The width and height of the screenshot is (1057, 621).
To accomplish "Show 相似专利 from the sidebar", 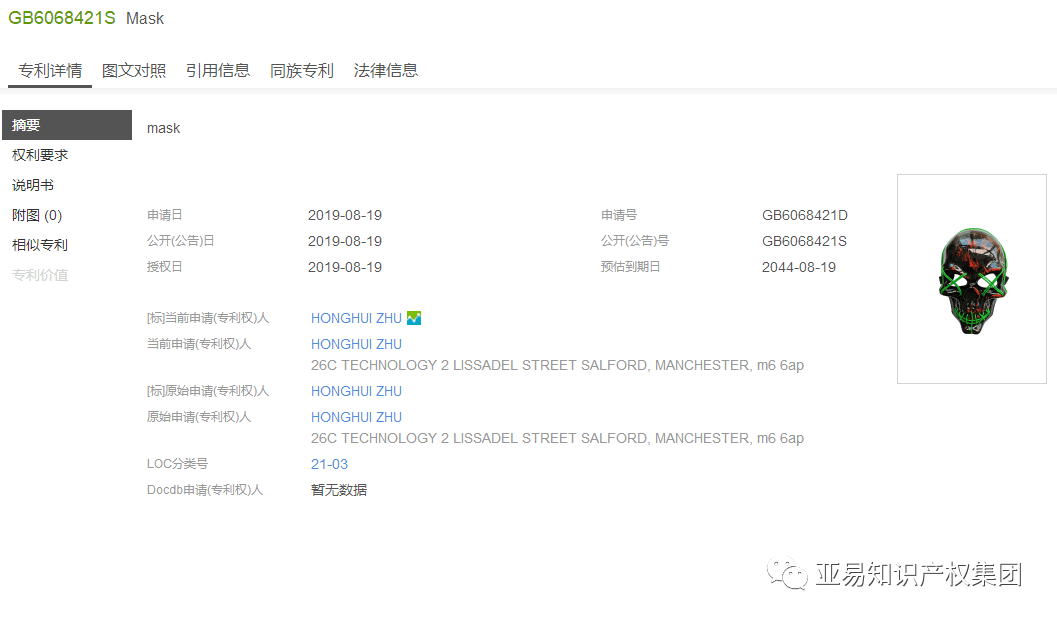I will [40, 245].
